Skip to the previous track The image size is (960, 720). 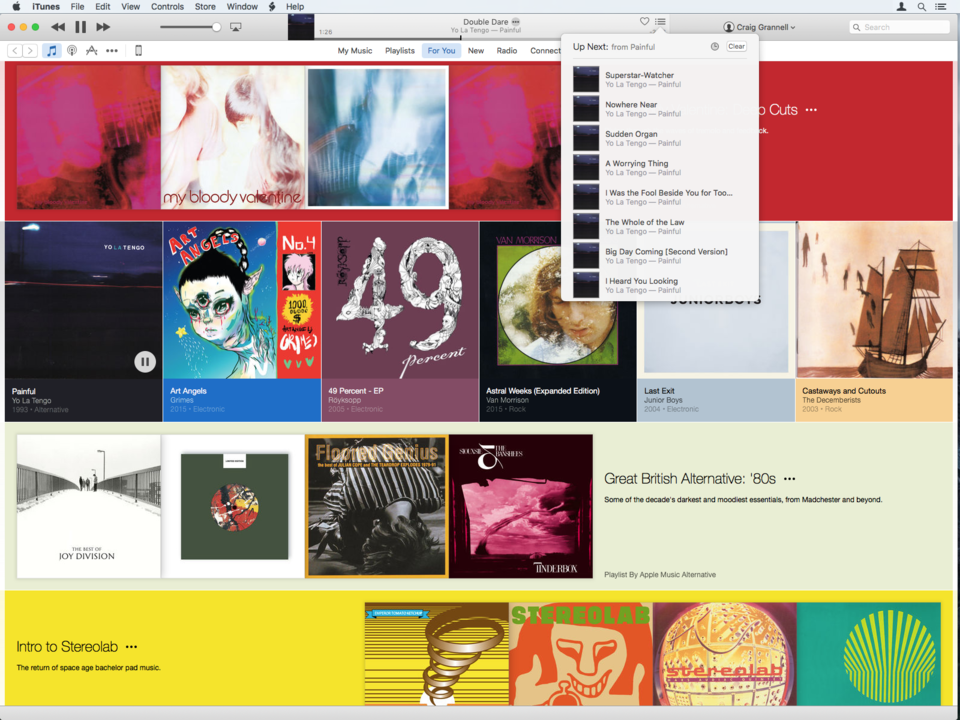(x=58, y=27)
